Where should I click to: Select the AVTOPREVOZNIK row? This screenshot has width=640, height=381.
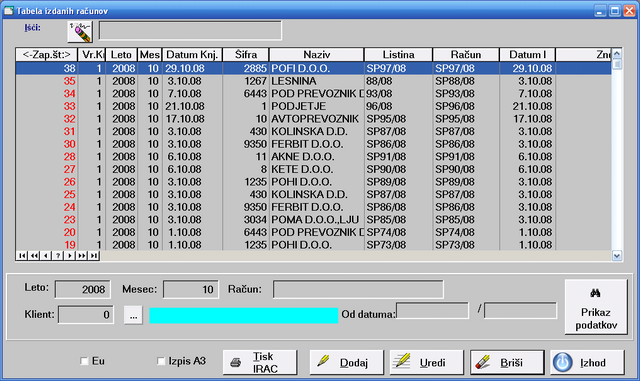[x=313, y=119]
